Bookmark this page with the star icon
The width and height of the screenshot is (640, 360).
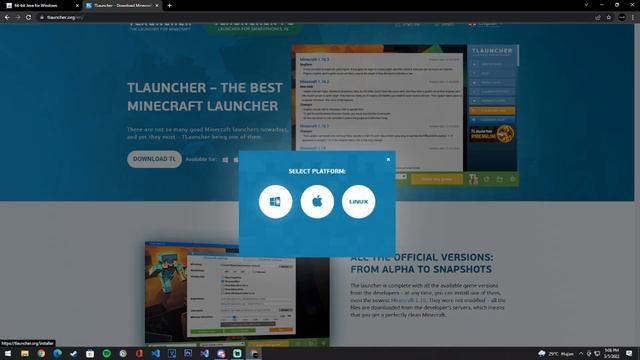pyautogui.click(x=609, y=17)
